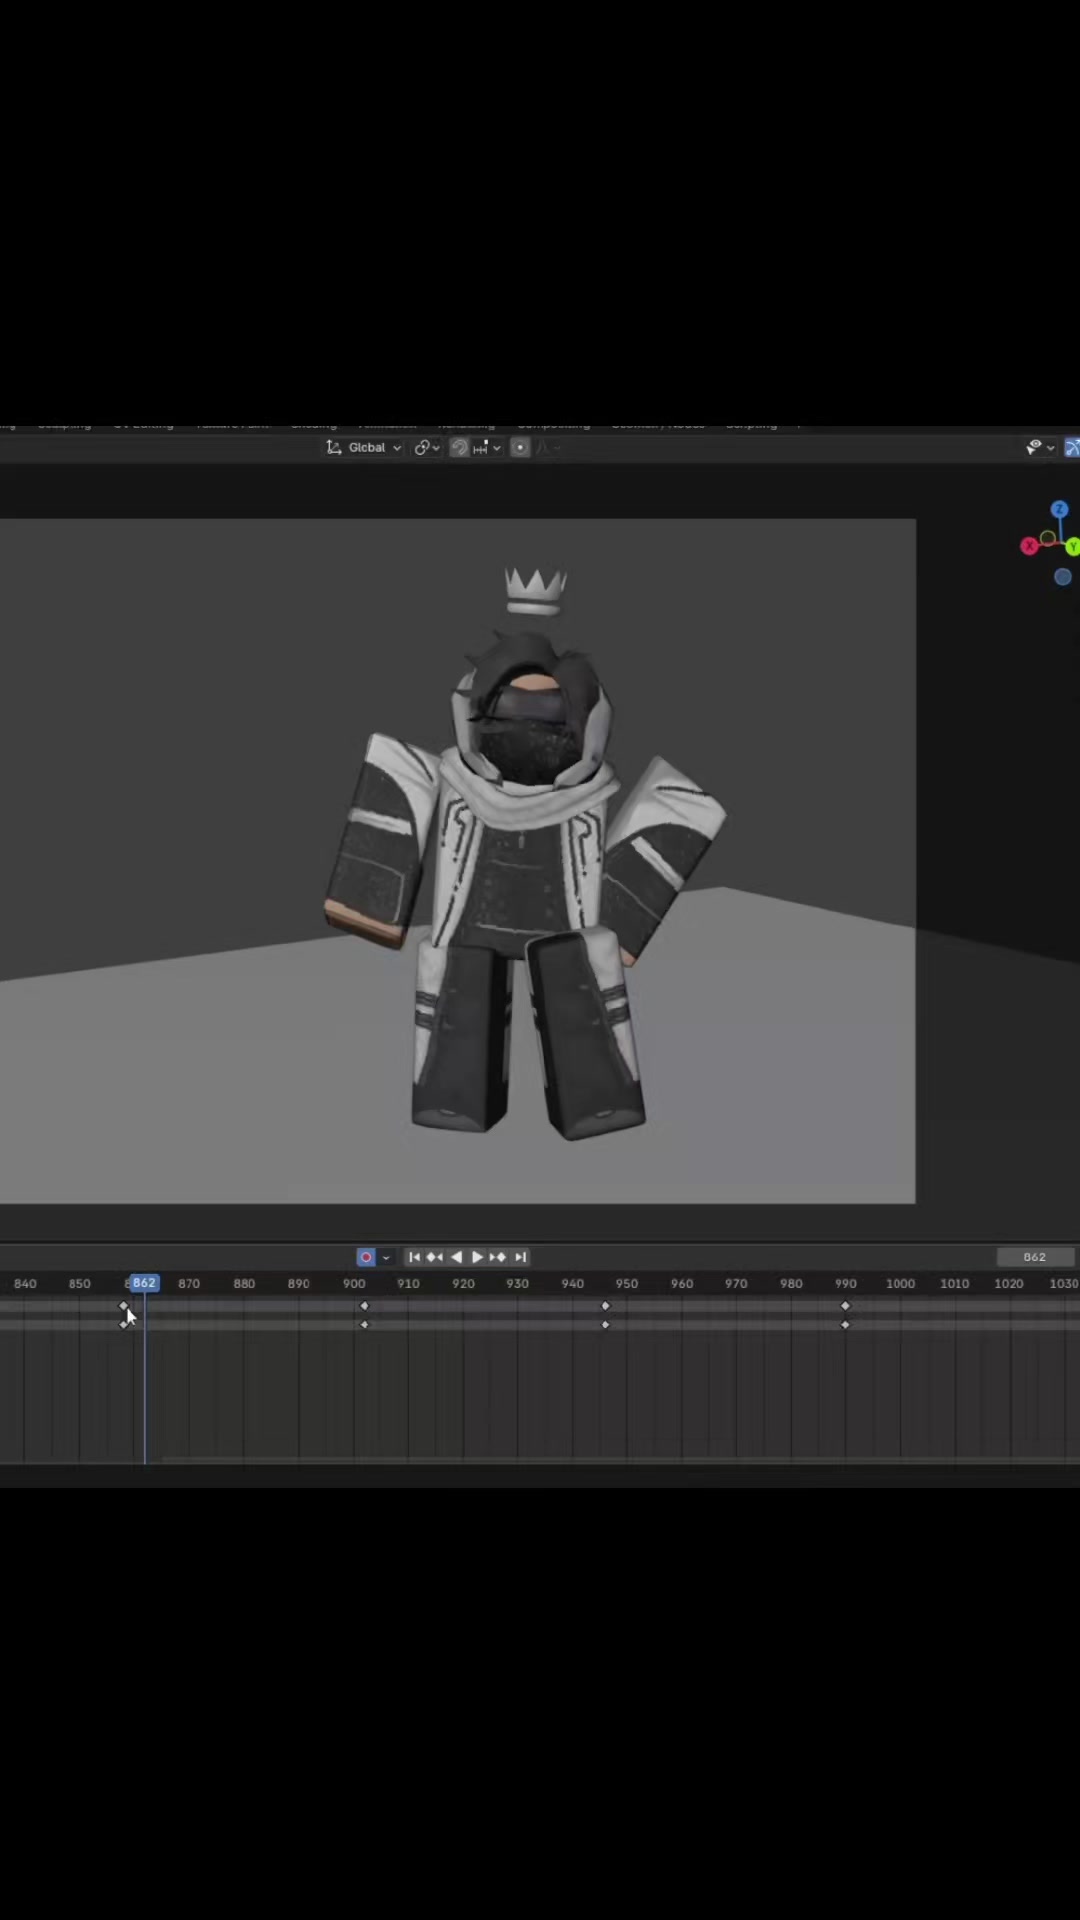Click the timeline horizontal scrollbar
The height and width of the screenshot is (1920, 1080).
(x=620, y=1460)
